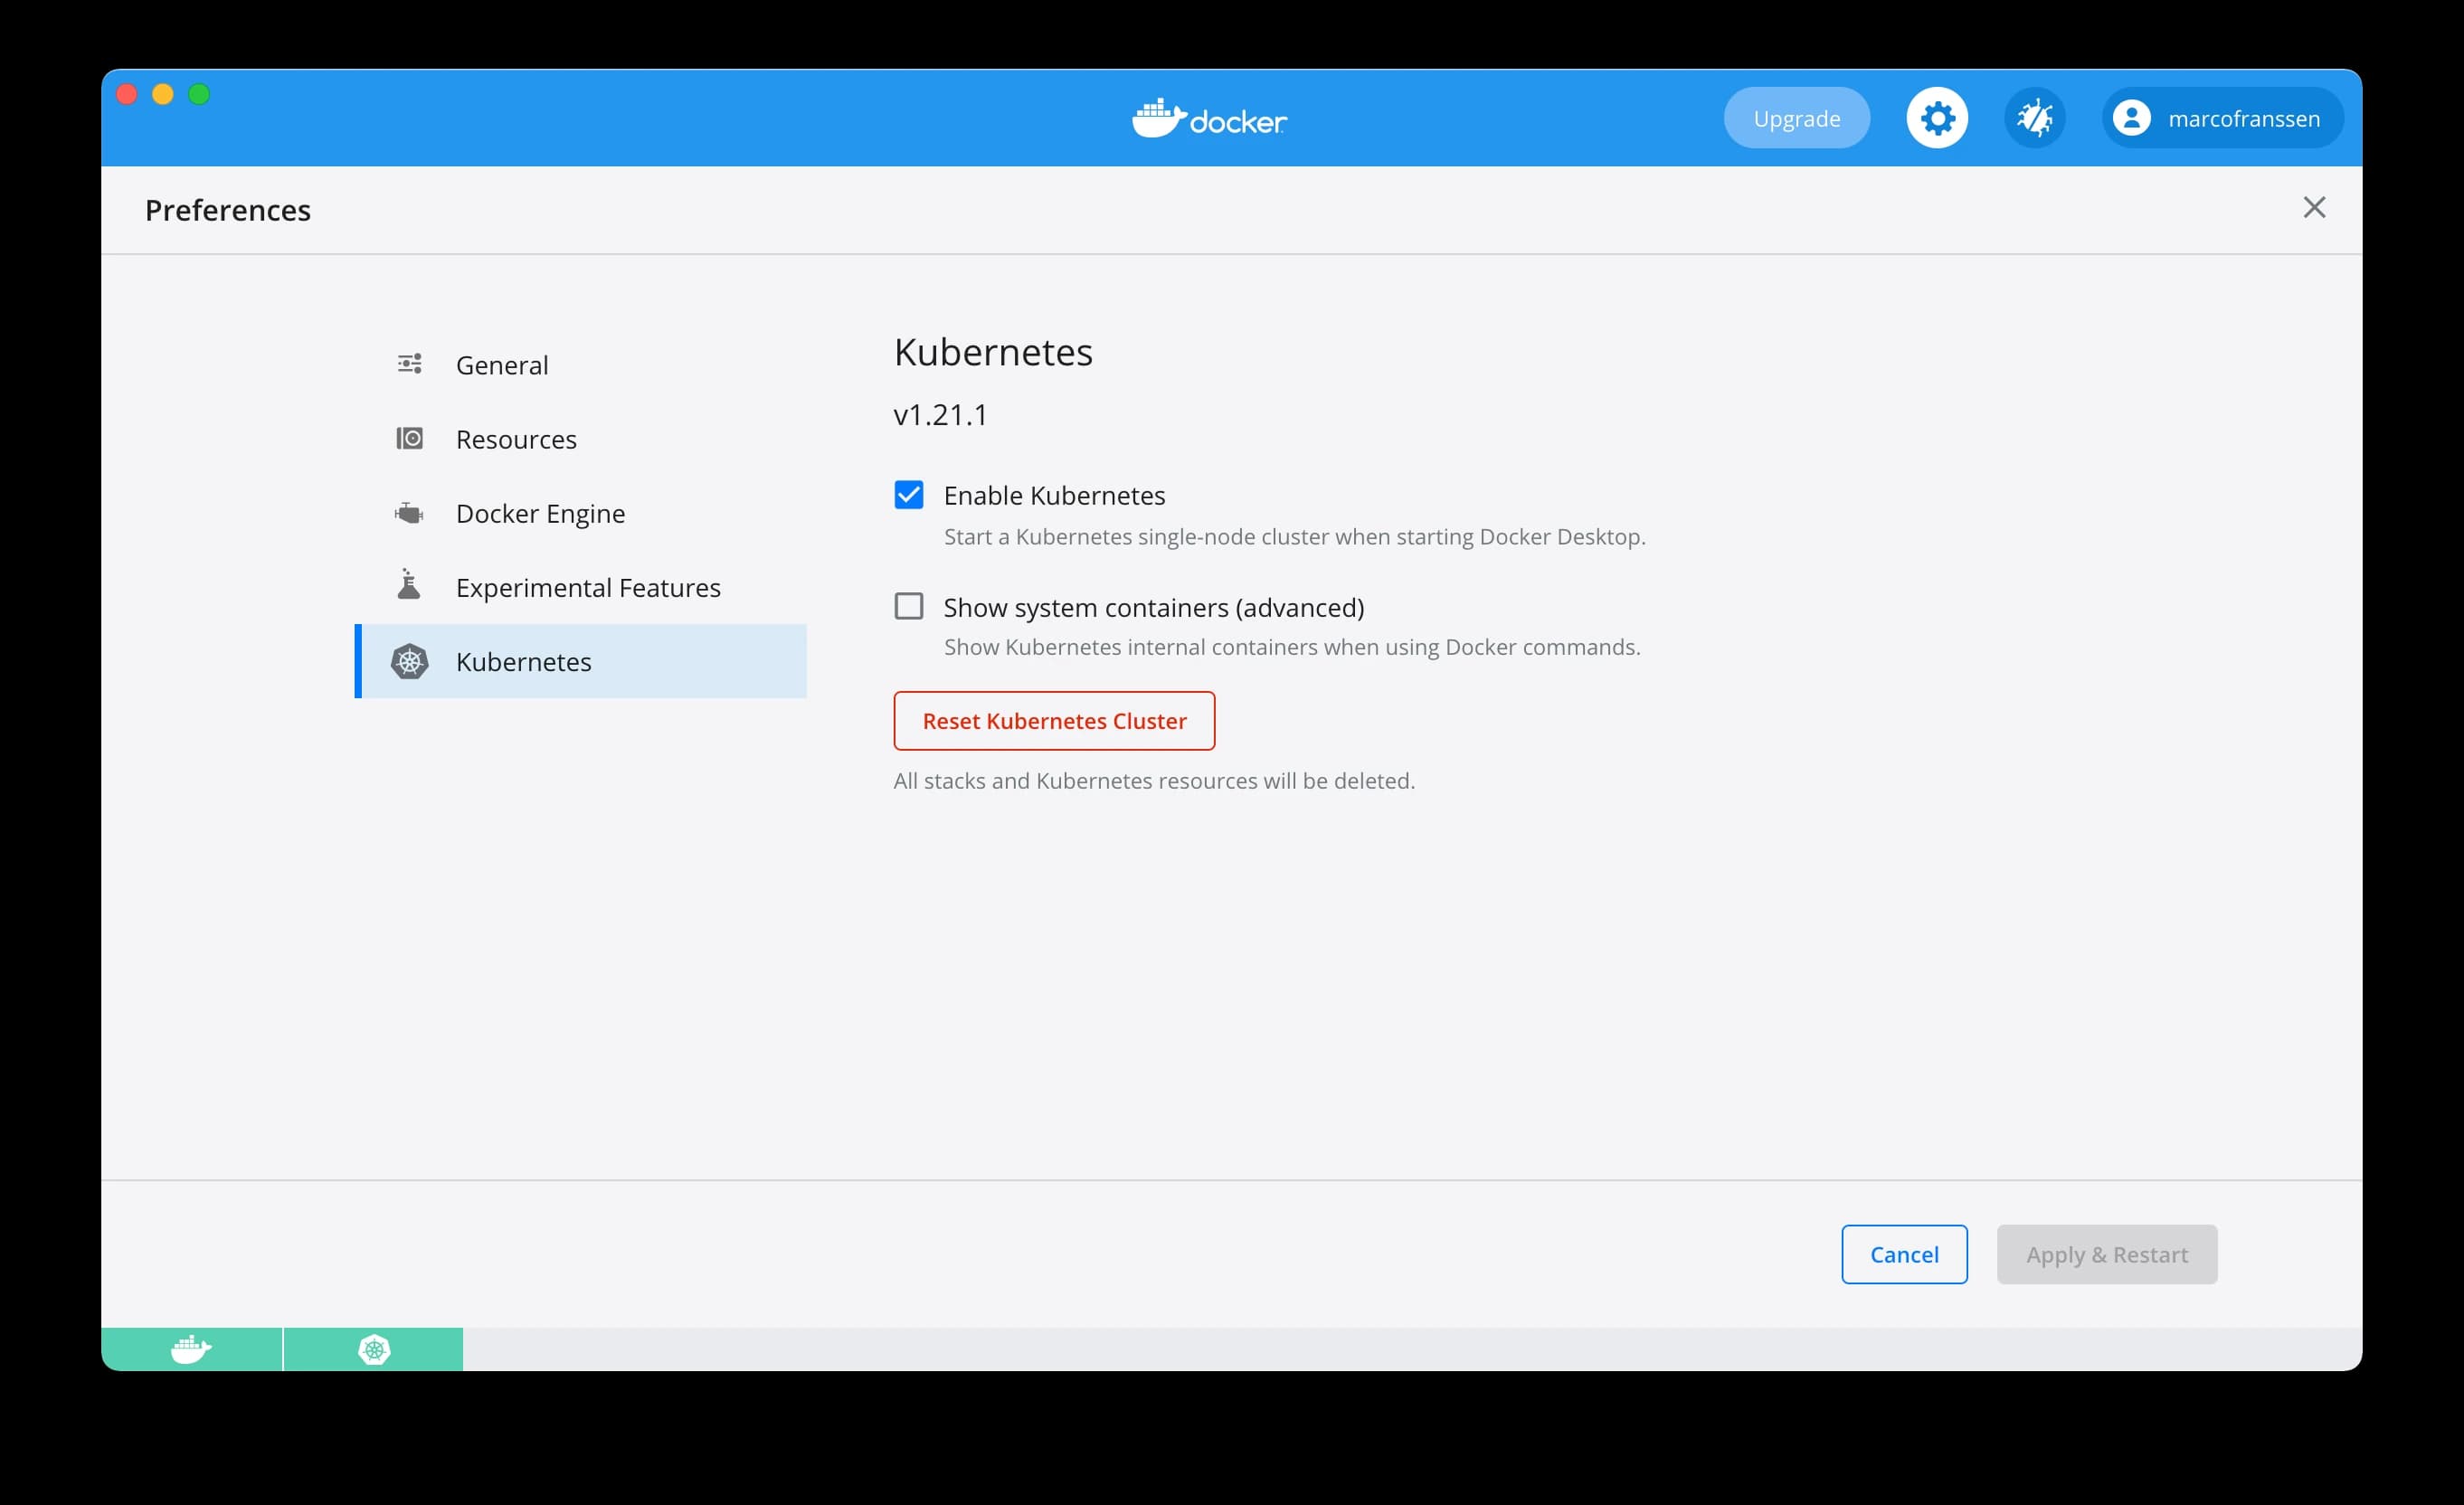2464x1505 pixels.
Task: Click 'All stacks and Kubernetes resources will be deleted.'
Action: tap(1154, 781)
